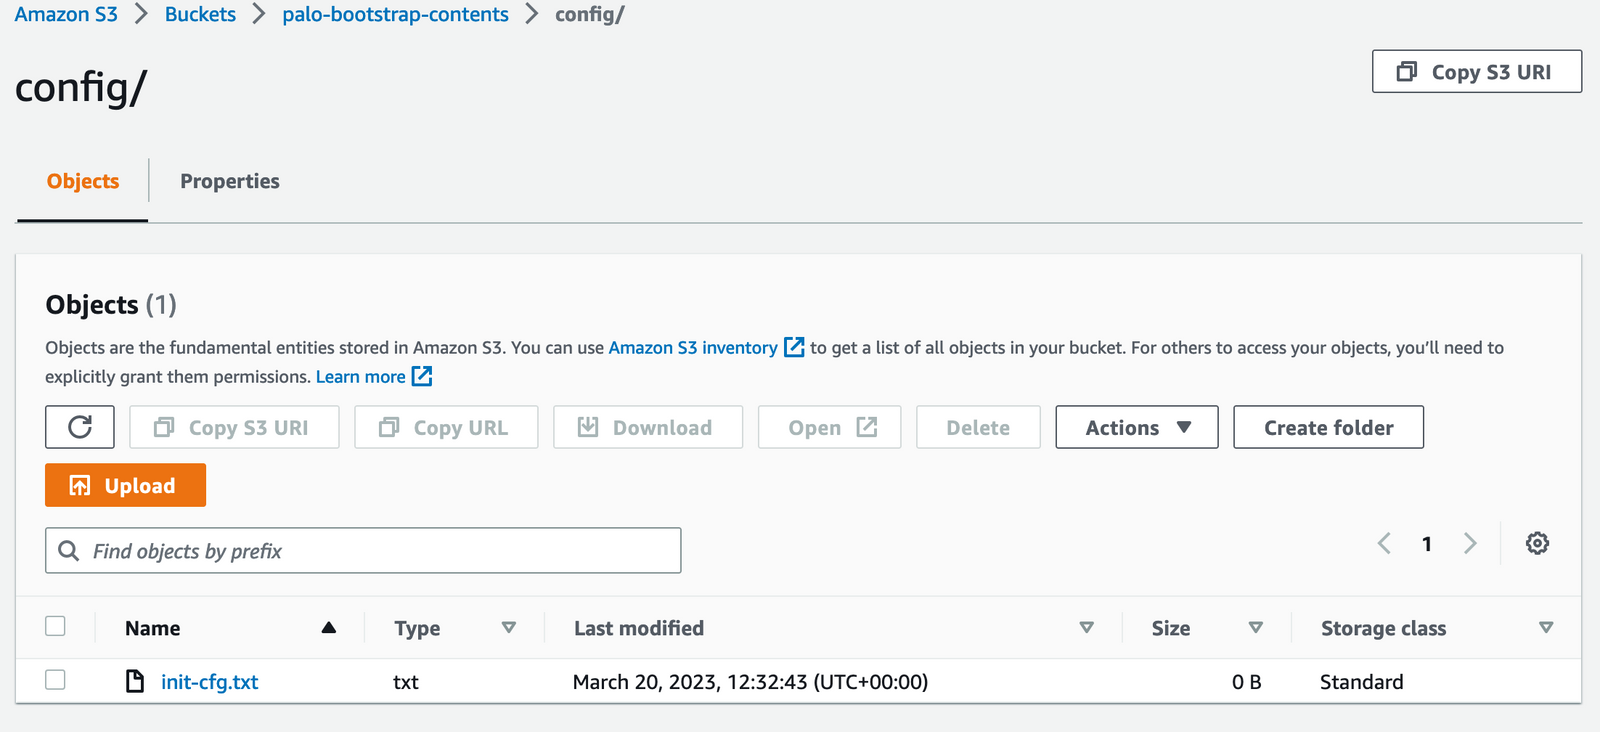Open the Amazon S3 inventory link
1600x732 pixels.
coord(693,347)
